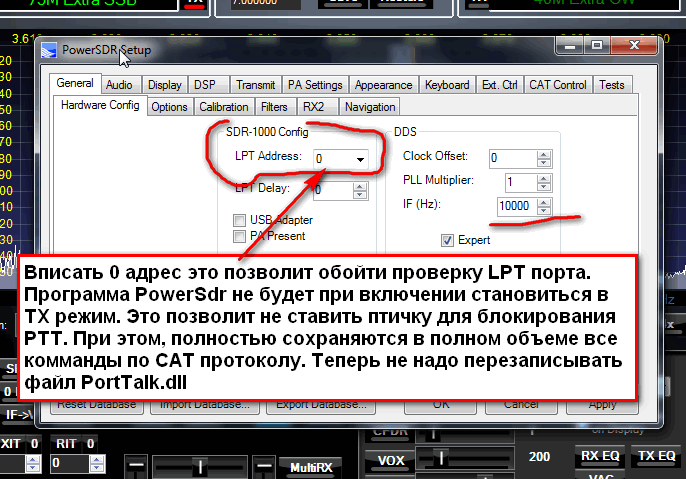Decrease LPT Delay with down arrow
The width and height of the screenshot is (686, 479).
click(360, 195)
